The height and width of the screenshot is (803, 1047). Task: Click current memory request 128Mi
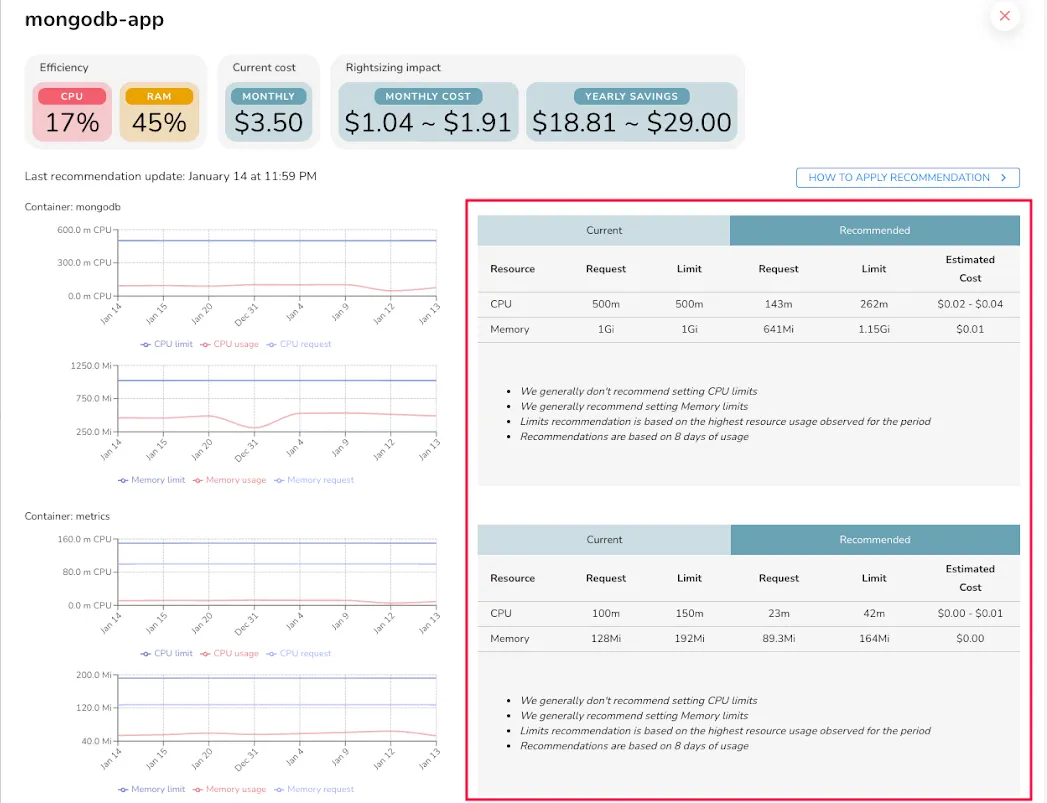coord(606,639)
